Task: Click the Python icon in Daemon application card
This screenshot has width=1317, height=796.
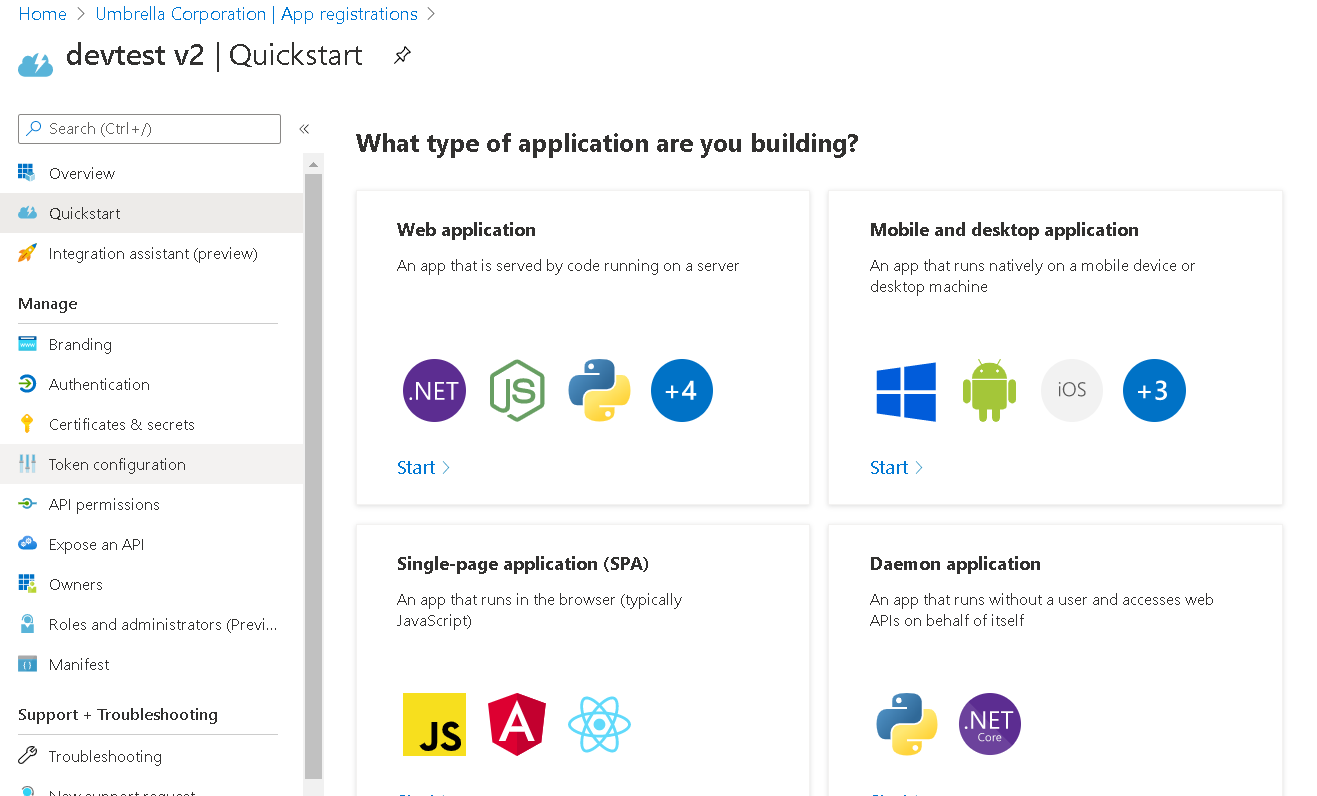Action: (x=906, y=724)
